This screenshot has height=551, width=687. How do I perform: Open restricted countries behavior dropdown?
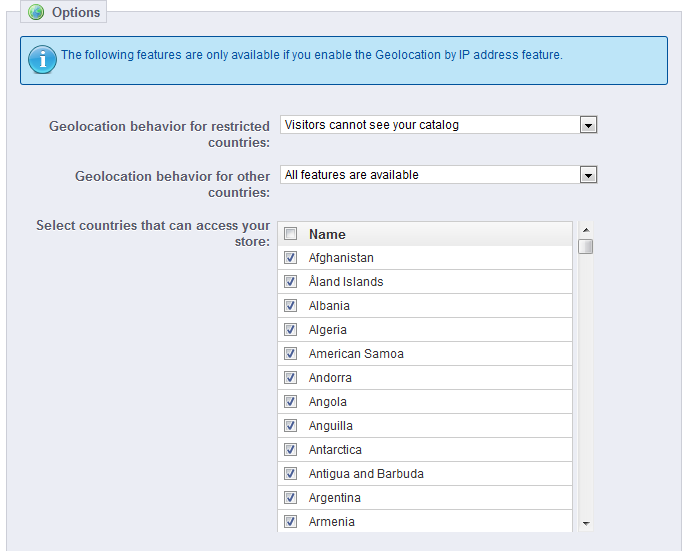pyautogui.click(x=438, y=125)
